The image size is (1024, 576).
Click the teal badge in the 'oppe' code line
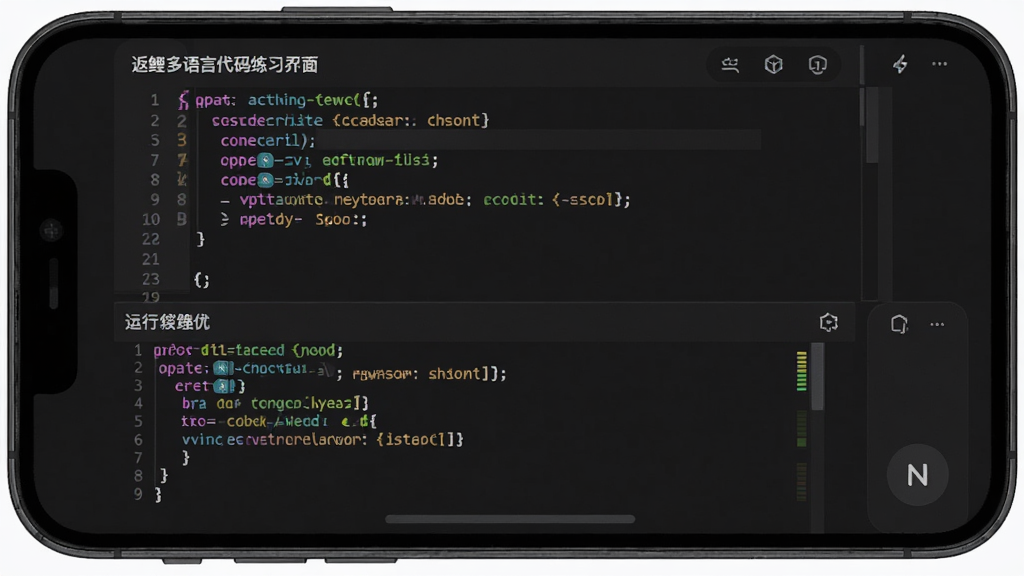[x=265, y=160]
